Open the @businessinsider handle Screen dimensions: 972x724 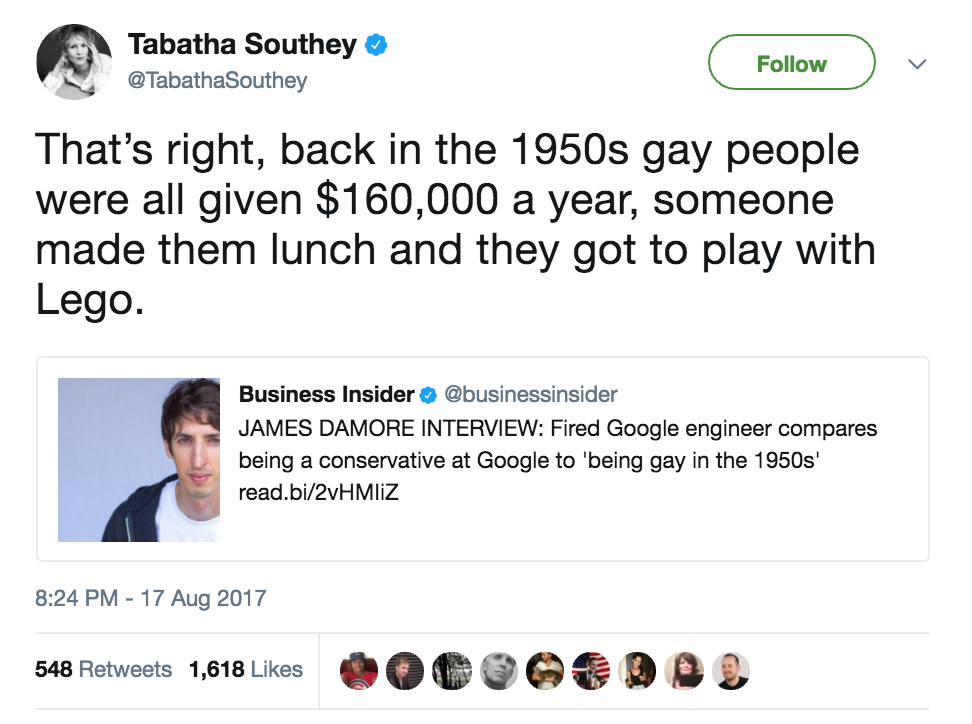click(x=530, y=394)
